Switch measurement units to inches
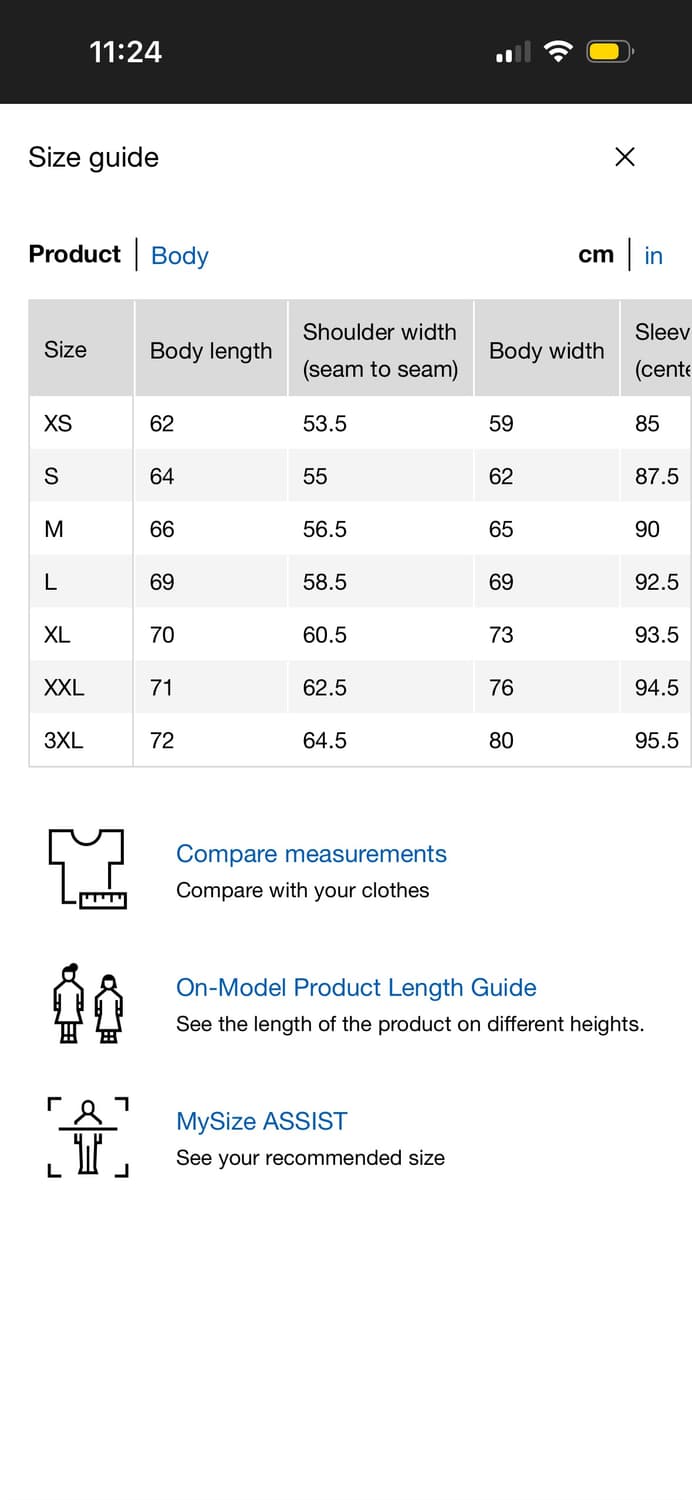The image size is (692, 1500). [653, 256]
